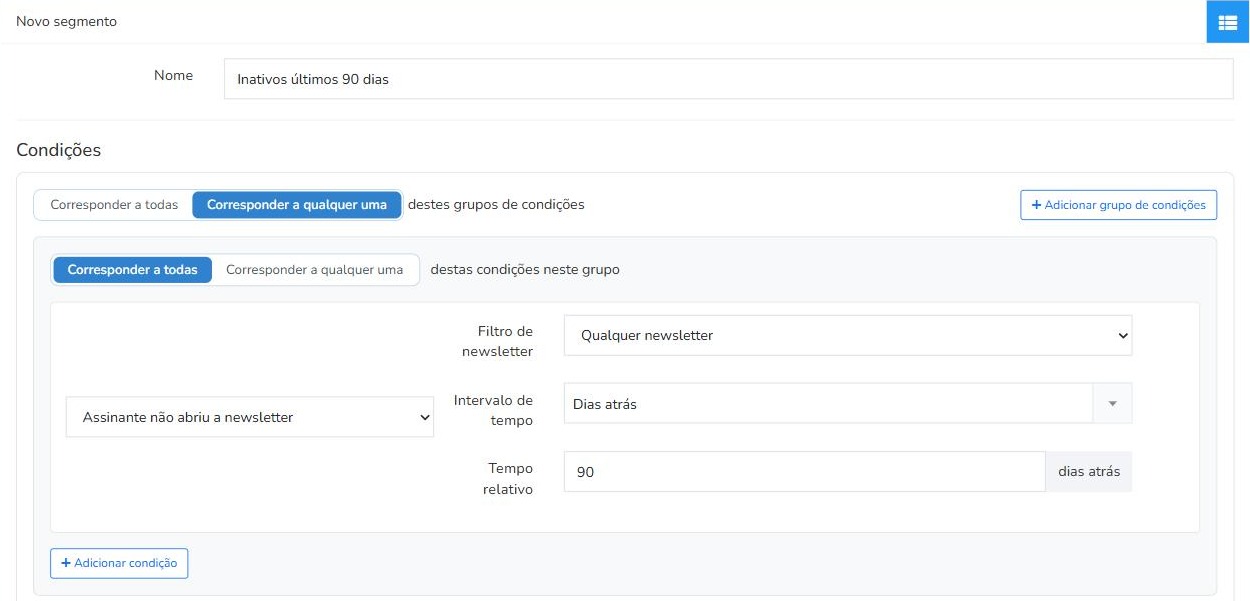Click 'destes grupos de condições' text
1250x601 pixels.
[x=496, y=204]
